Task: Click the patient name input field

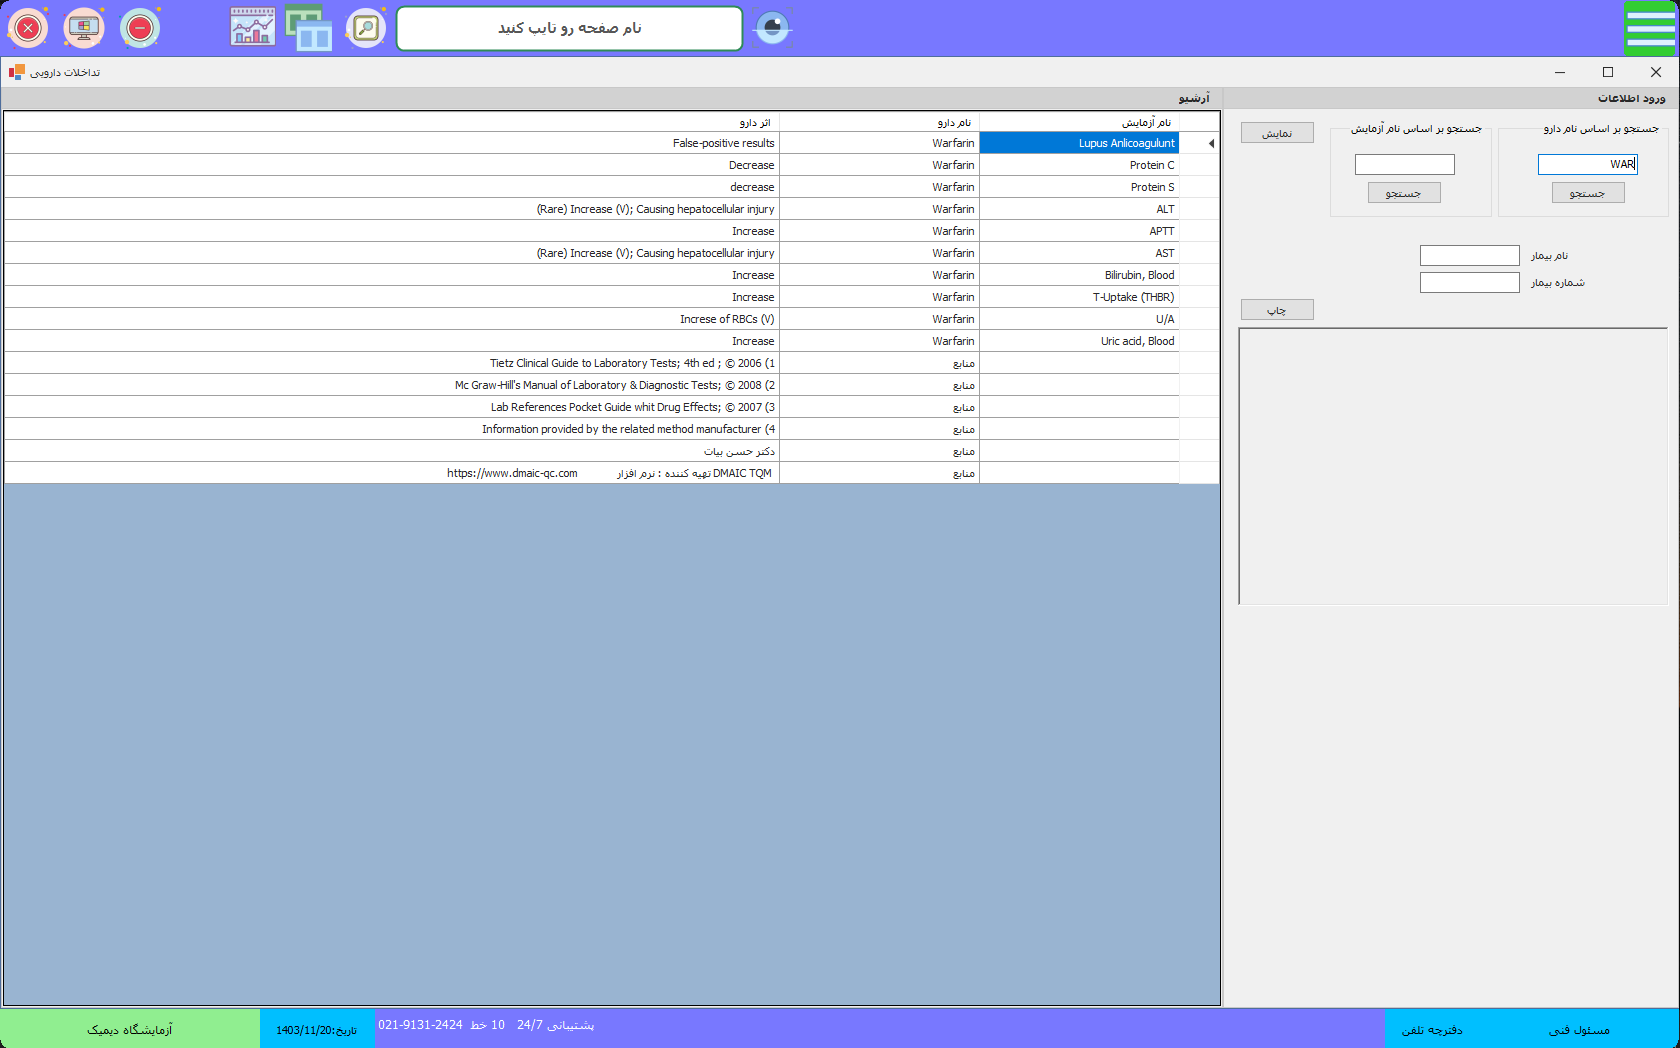Action: [1469, 256]
